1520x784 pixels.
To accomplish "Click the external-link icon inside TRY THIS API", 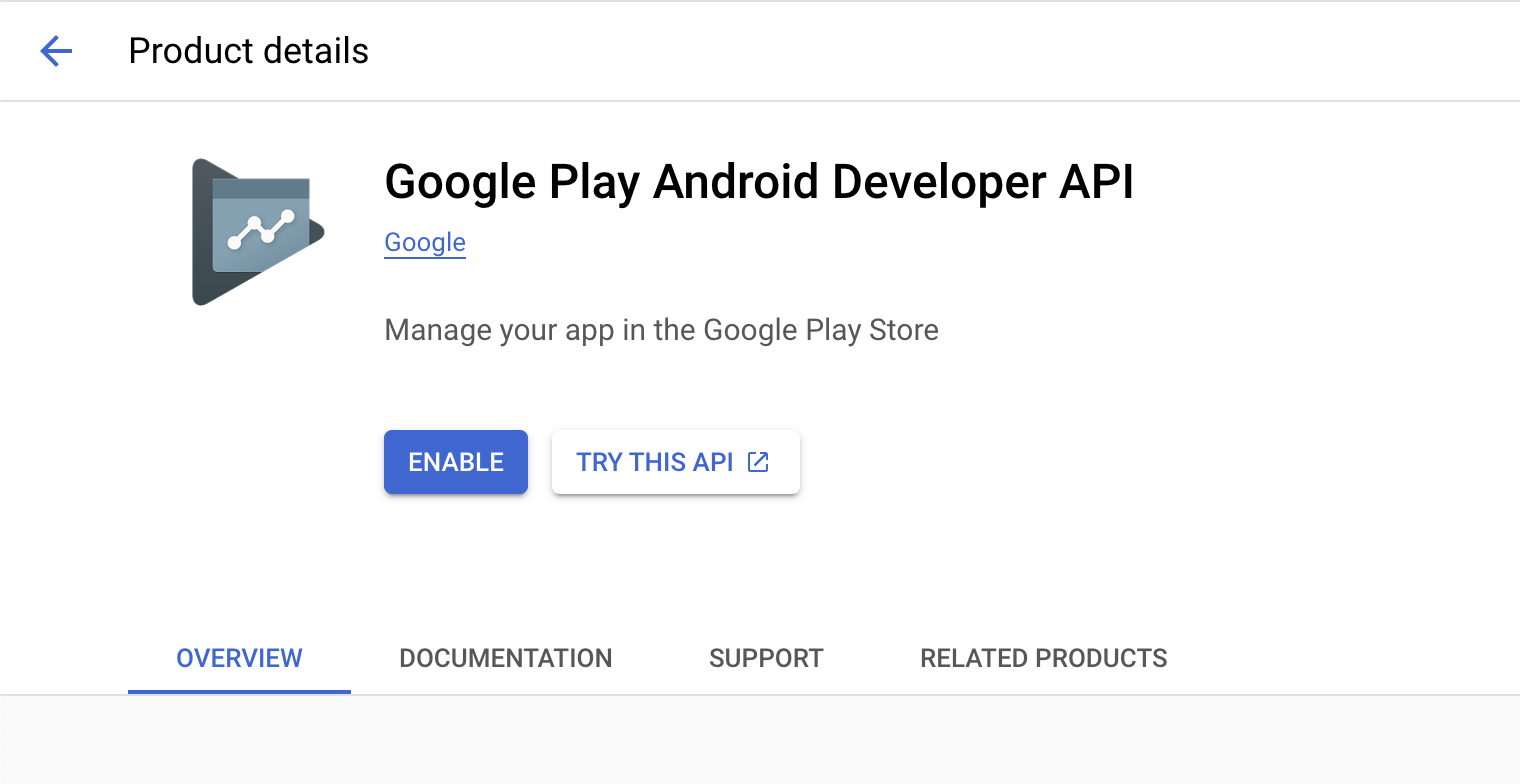I will 758,462.
